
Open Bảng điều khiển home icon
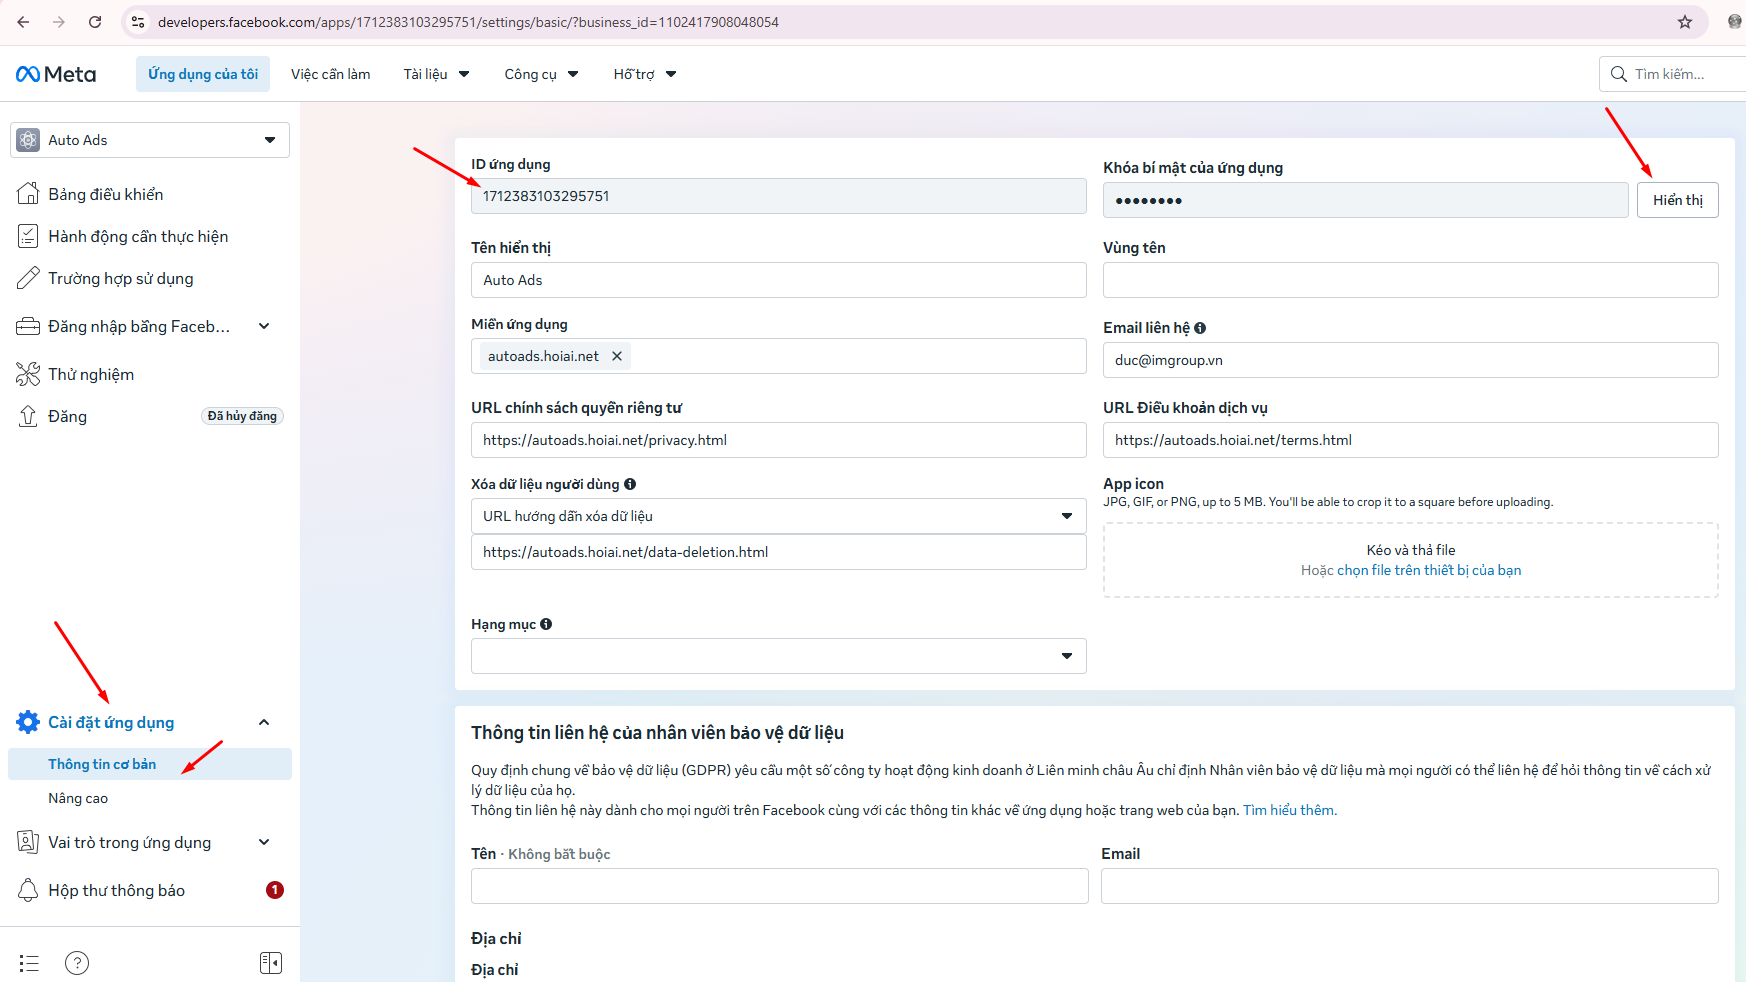click(x=28, y=194)
